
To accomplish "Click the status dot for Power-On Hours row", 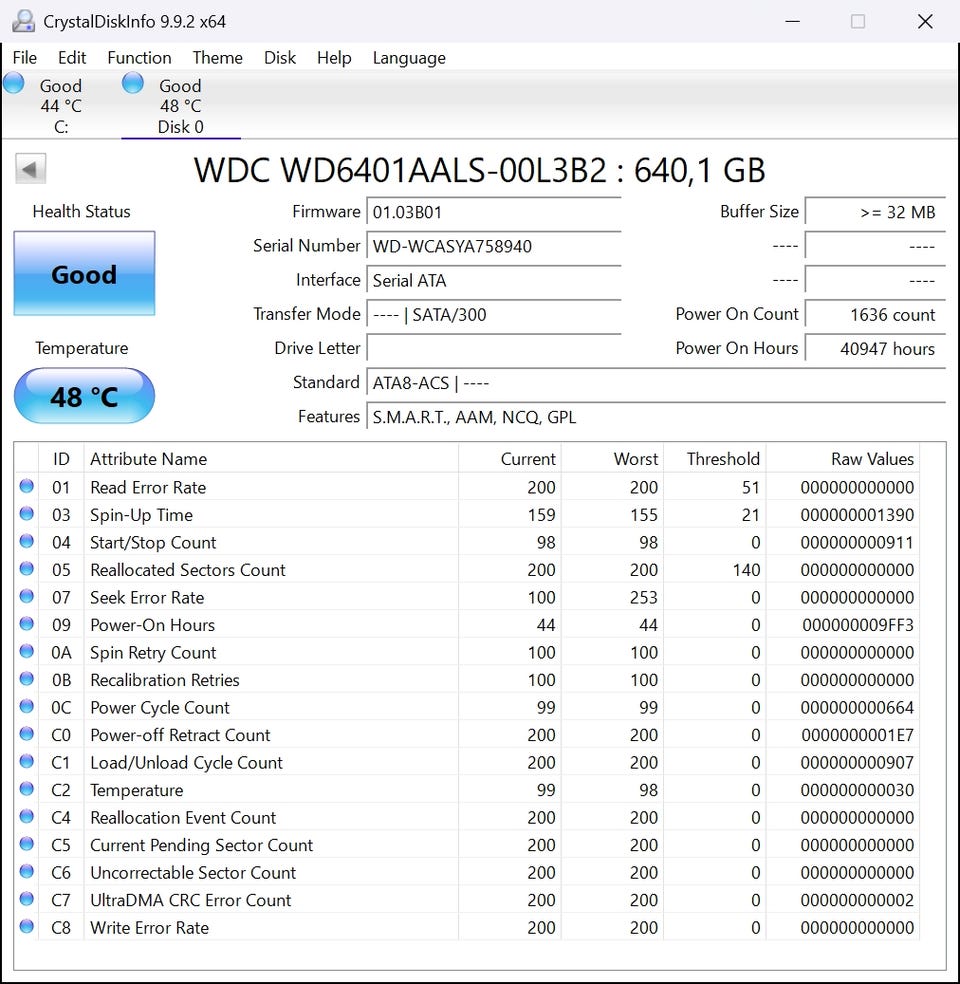I will click(26, 624).
